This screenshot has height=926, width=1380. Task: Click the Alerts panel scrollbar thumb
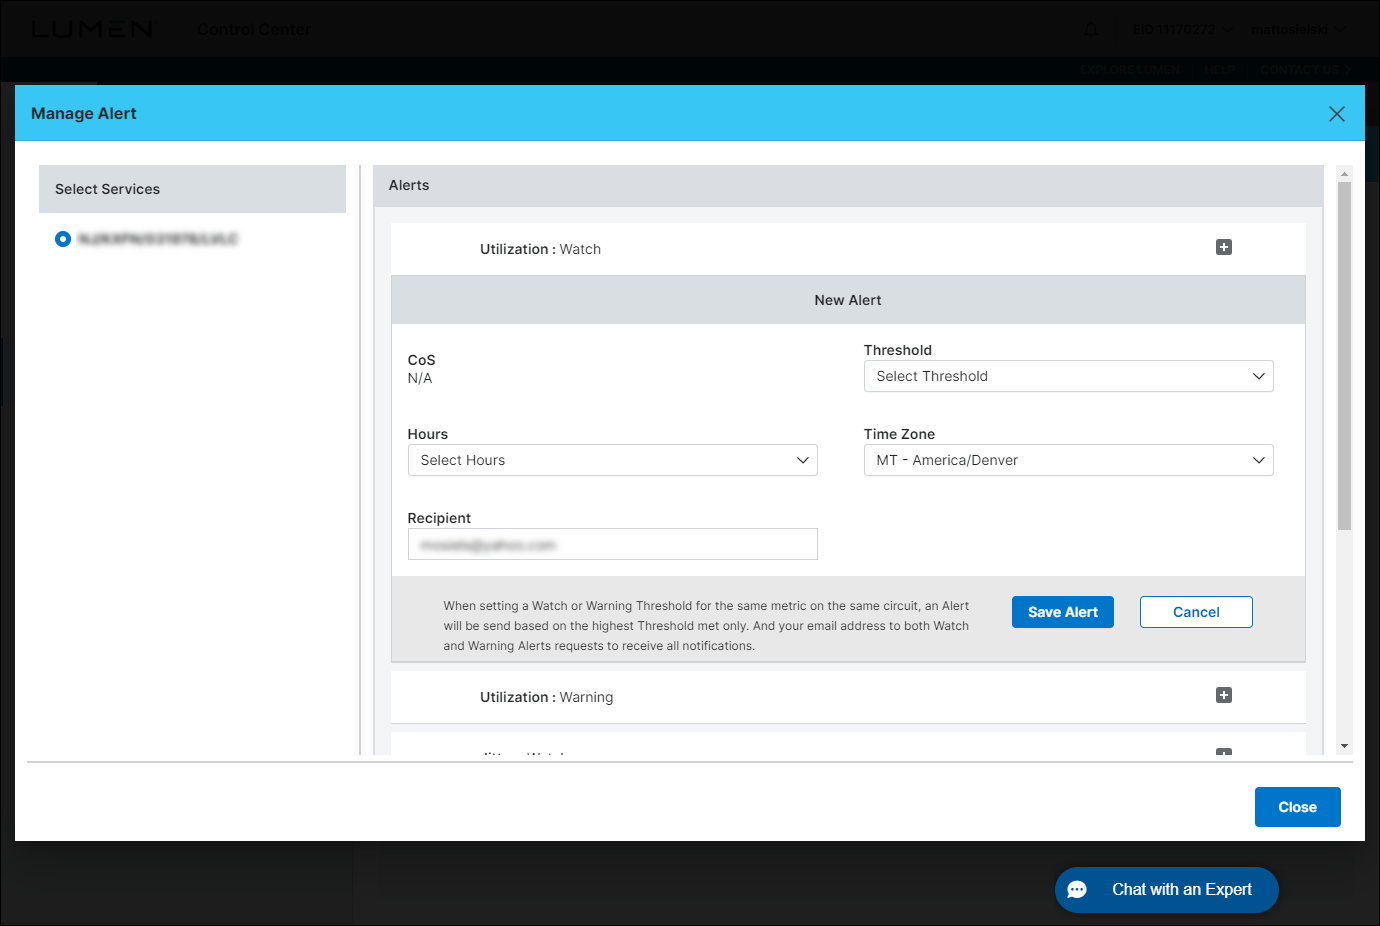1344,355
